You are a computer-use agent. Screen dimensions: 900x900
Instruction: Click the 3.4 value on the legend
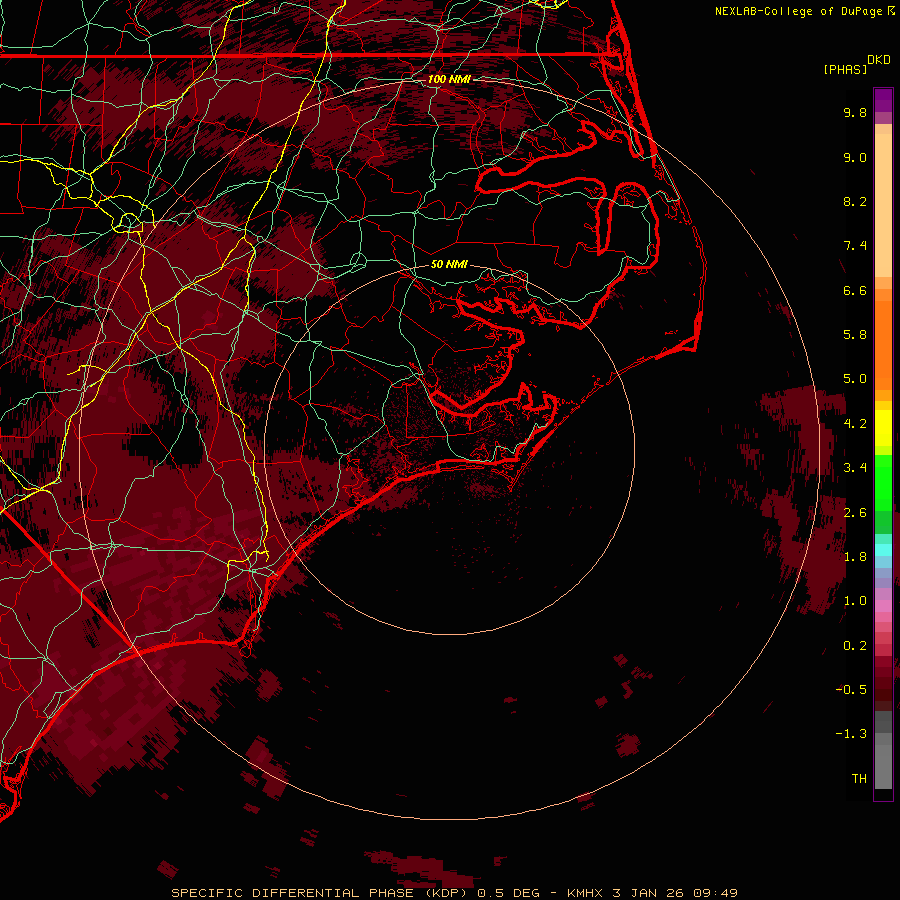(855, 468)
